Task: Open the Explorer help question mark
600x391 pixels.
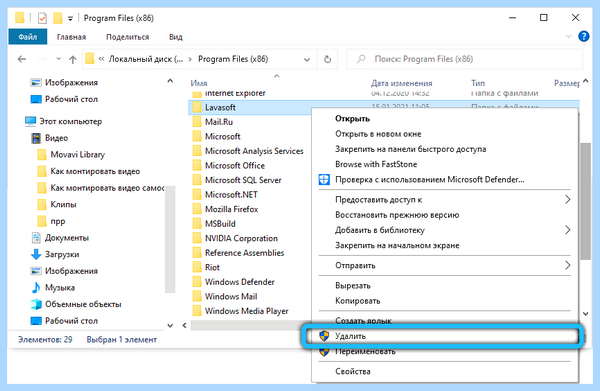Action: [x=584, y=36]
